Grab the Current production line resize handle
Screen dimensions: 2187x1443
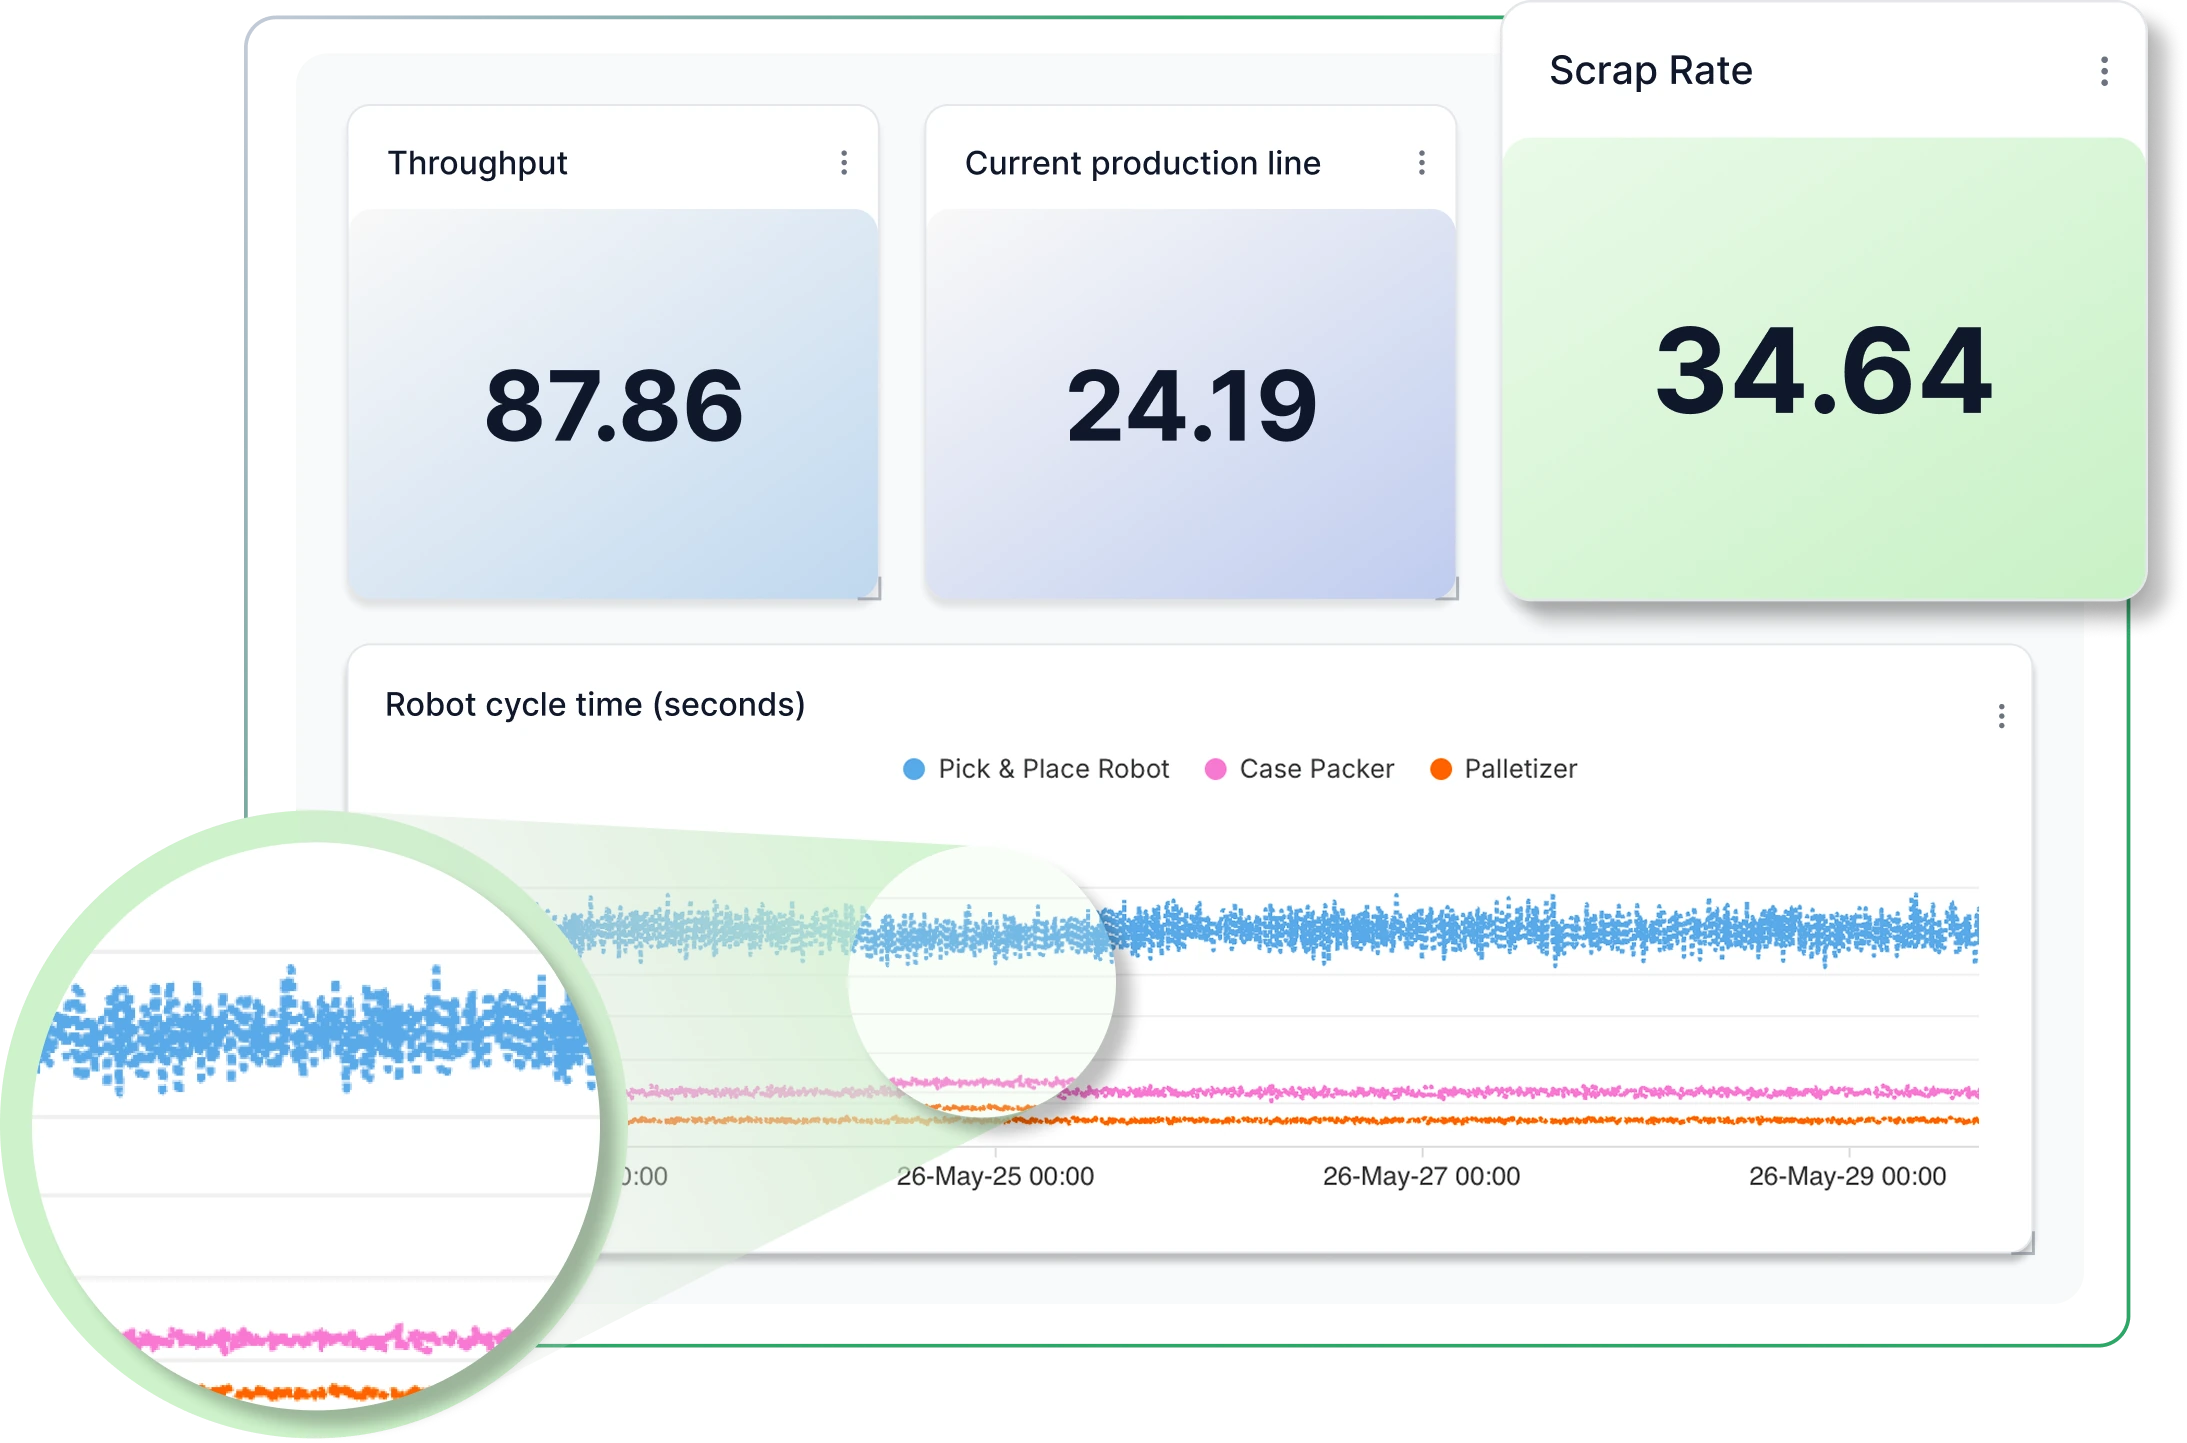1448,589
